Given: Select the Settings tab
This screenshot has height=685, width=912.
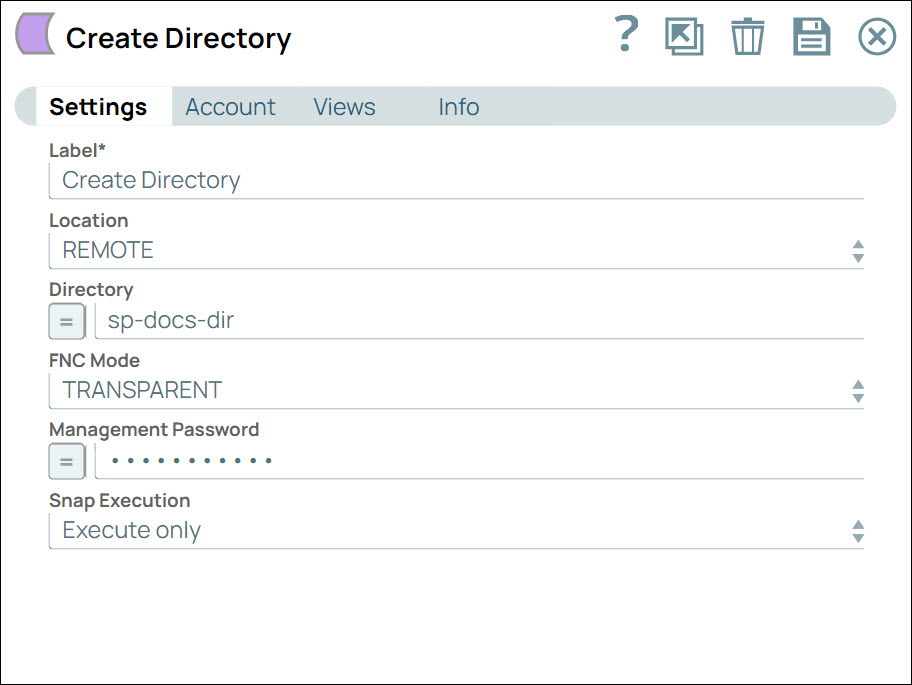Looking at the screenshot, I should [98, 107].
